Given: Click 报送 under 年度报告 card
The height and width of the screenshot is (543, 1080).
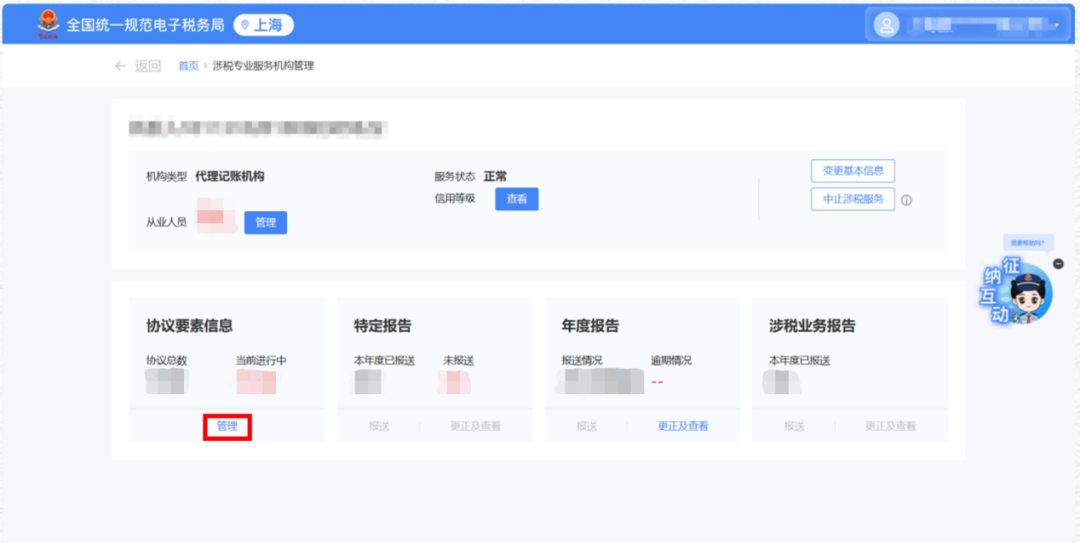Looking at the screenshot, I should 587,427.
